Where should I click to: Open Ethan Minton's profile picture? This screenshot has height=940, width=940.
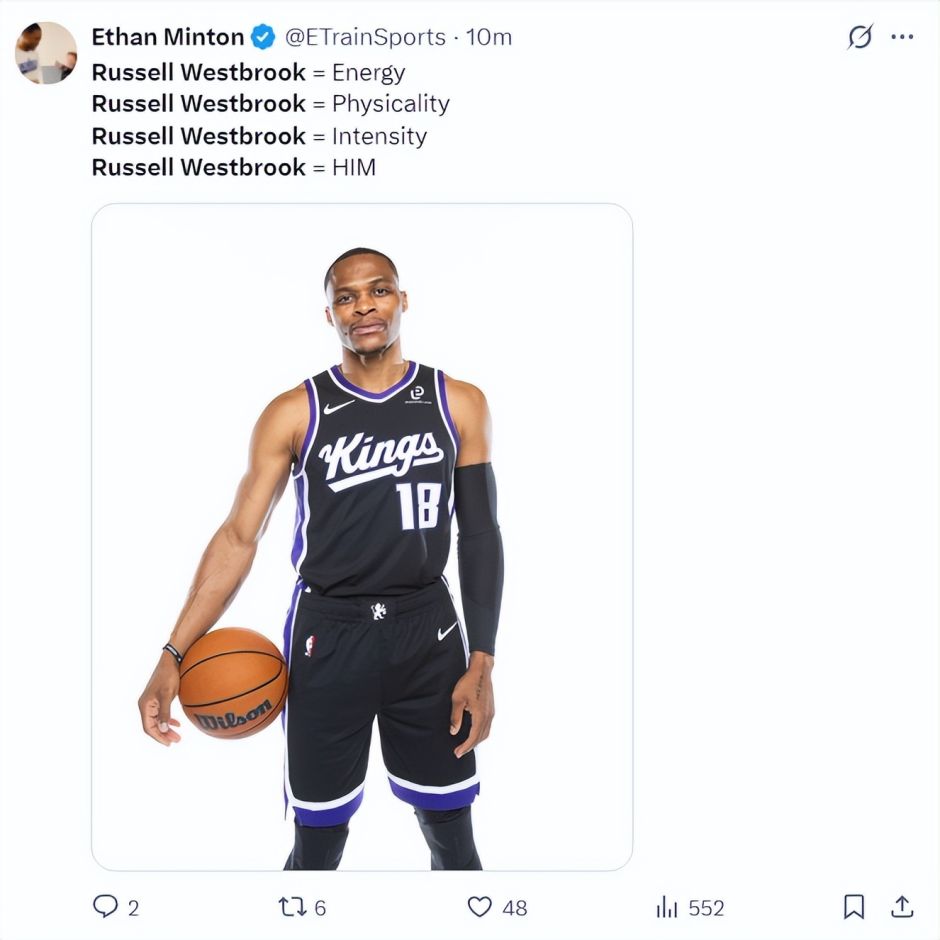coord(46,53)
